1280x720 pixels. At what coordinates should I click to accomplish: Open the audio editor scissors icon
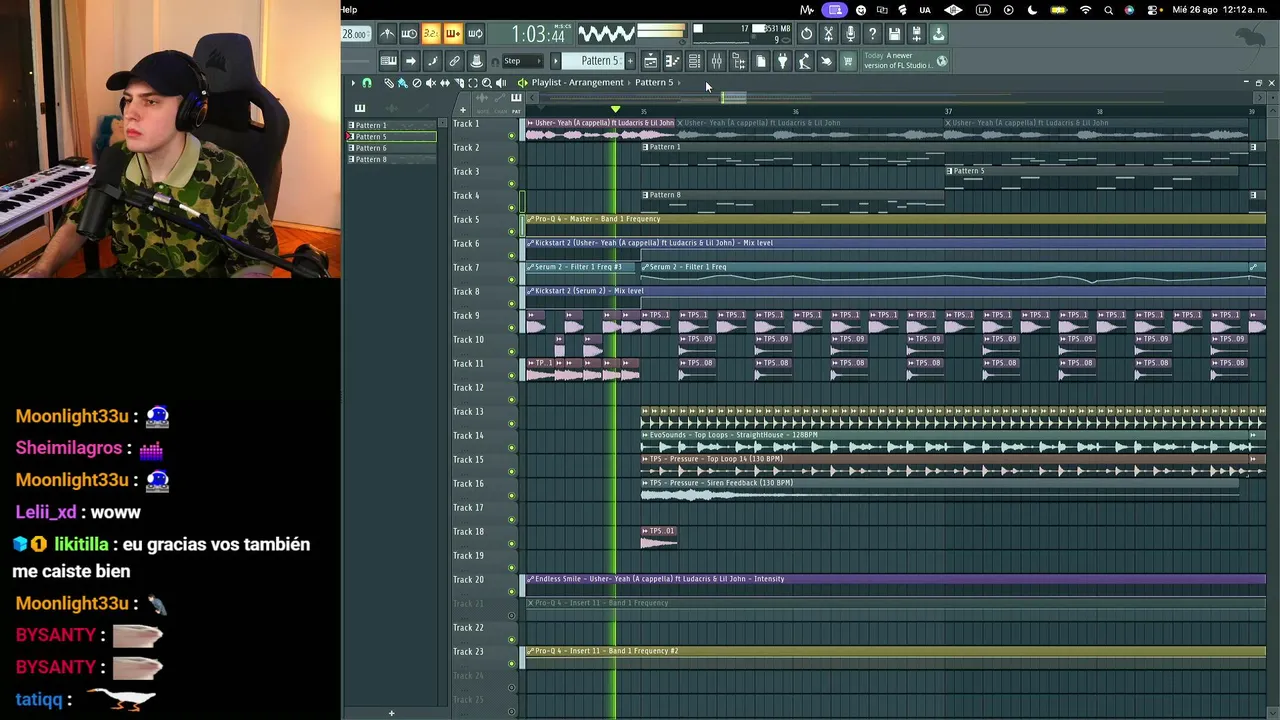point(828,34)
